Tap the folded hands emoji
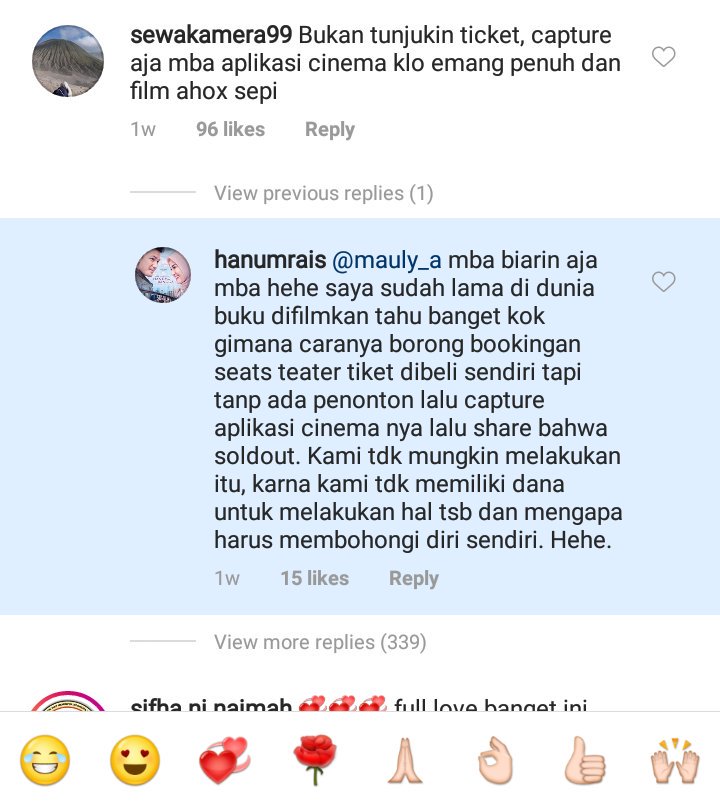 [x=405, y=760]
